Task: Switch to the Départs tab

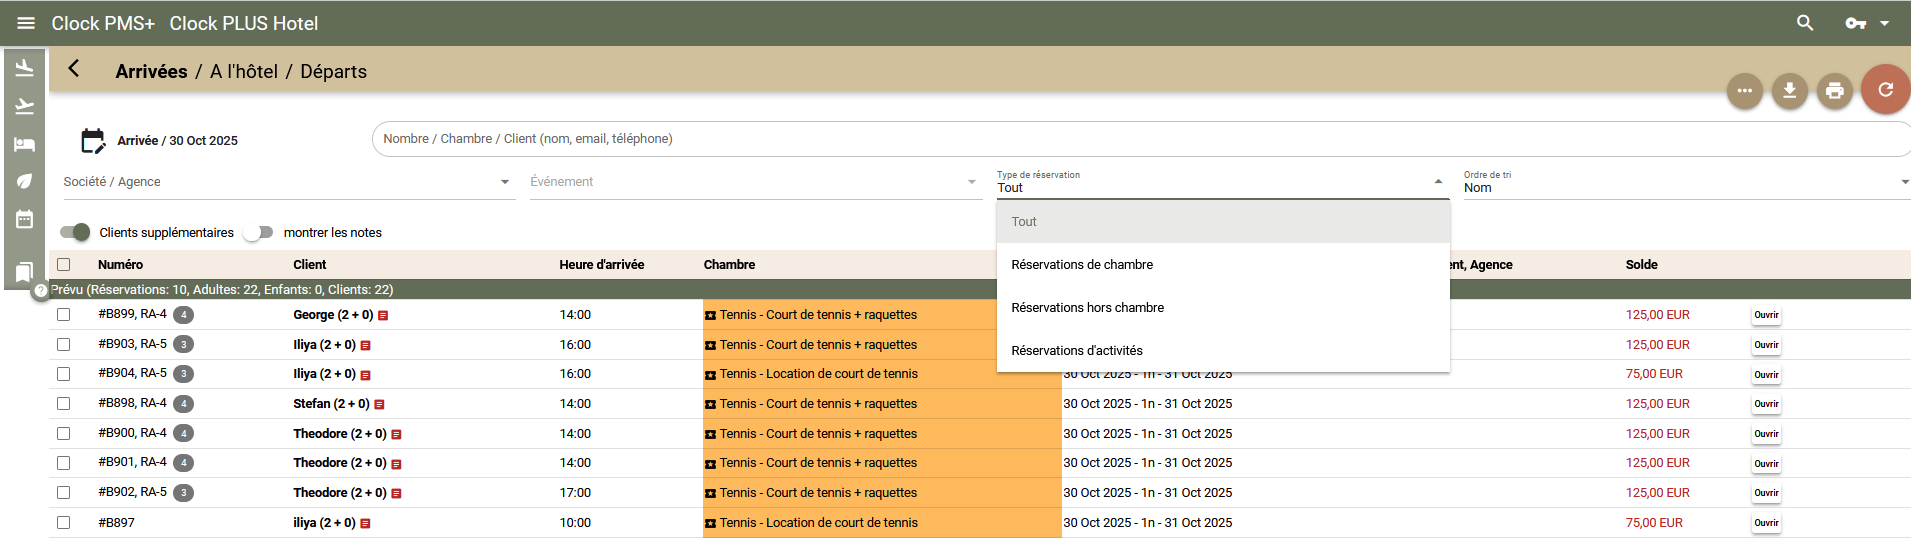Action: [333, 71]
